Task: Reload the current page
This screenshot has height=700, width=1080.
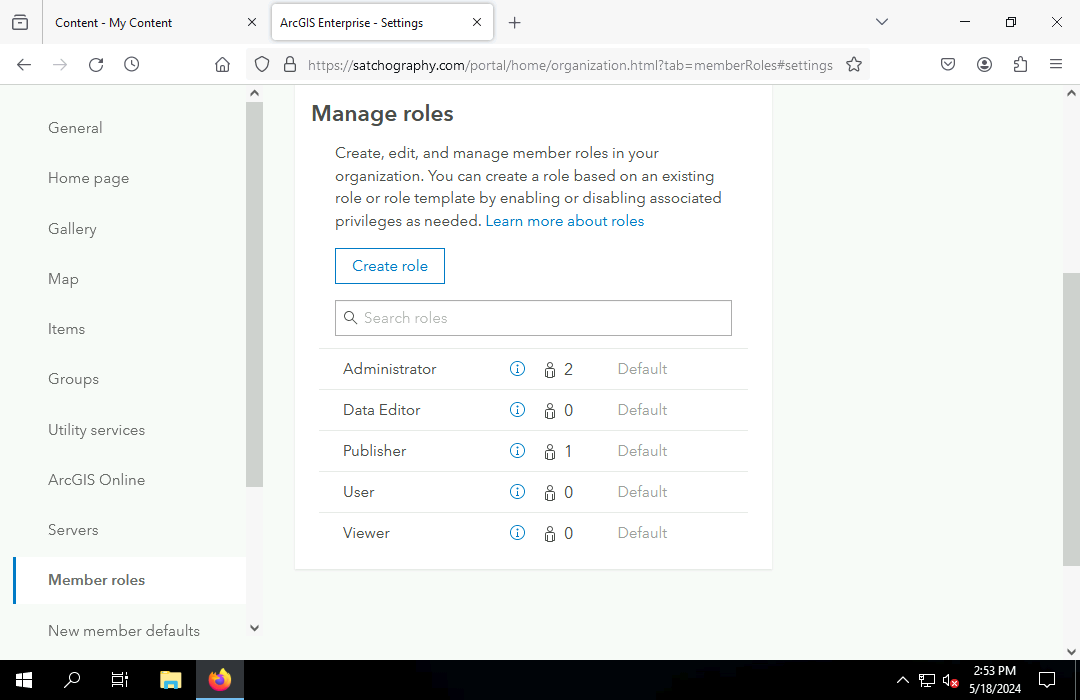Action: click(x=96, y=64)
